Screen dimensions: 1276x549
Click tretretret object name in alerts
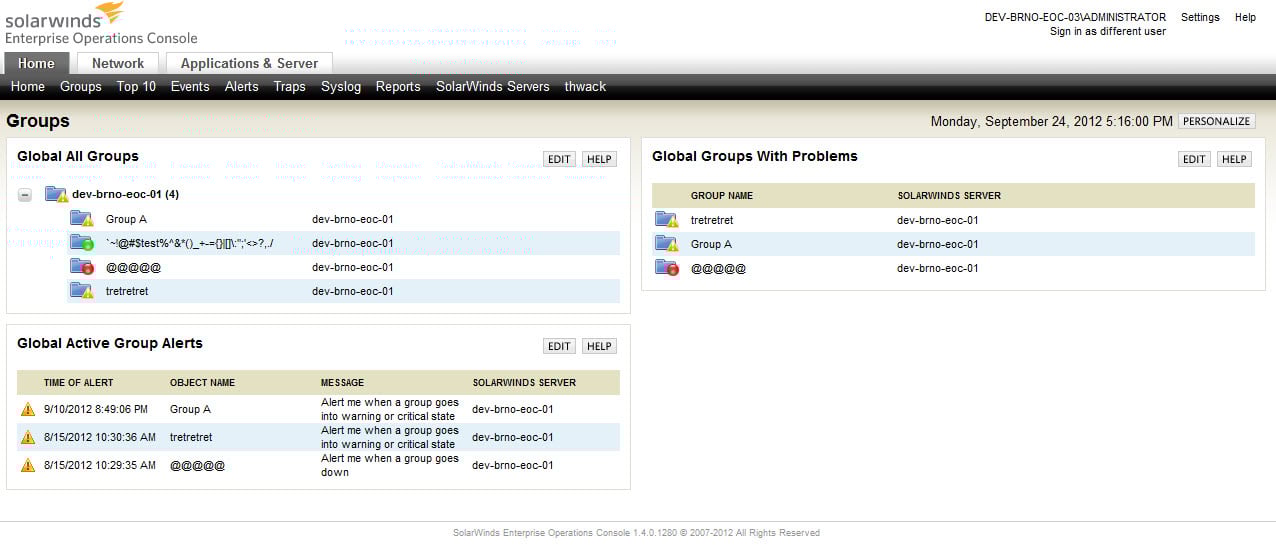coord(191,437)
